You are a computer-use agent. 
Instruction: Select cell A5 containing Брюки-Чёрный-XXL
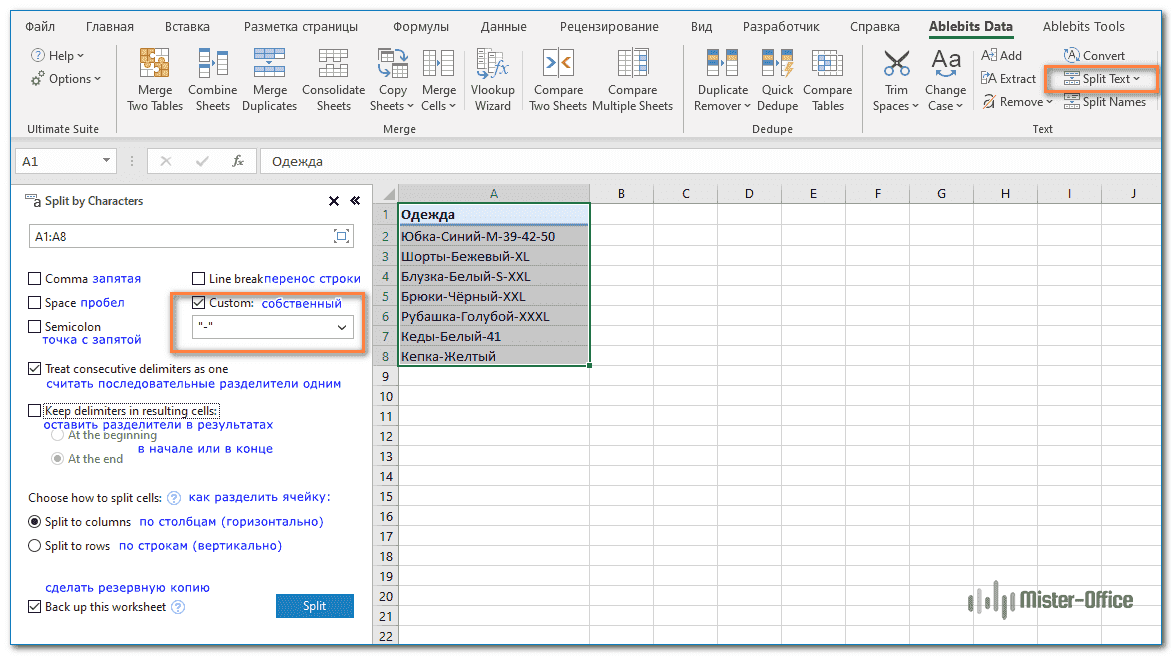point(493,297)
